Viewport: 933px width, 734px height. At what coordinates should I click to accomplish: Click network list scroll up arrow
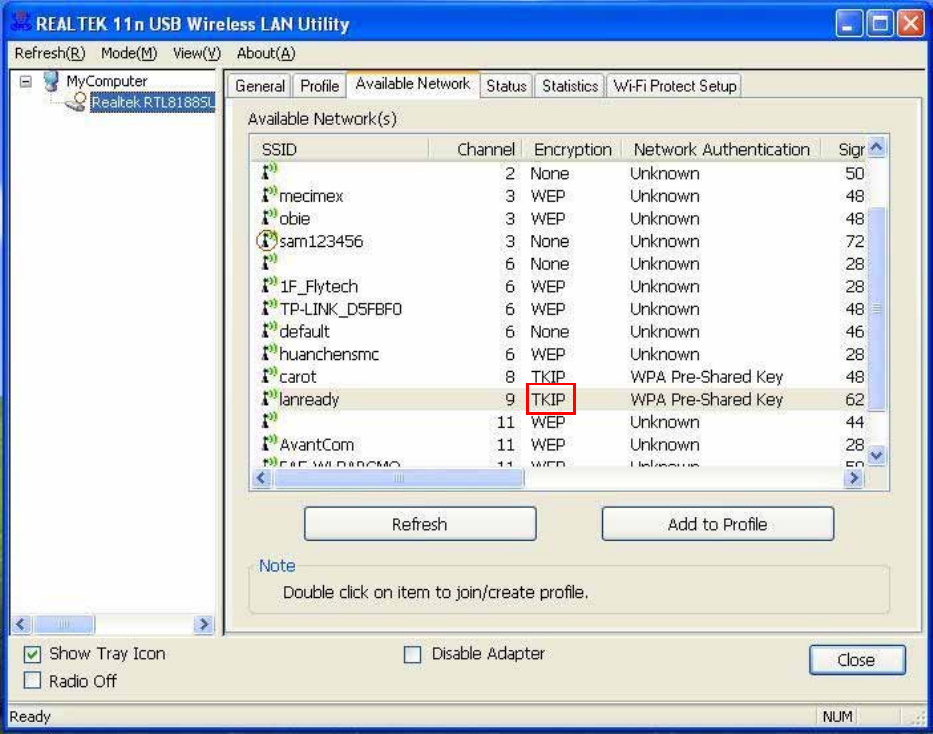tap(876, 147)
